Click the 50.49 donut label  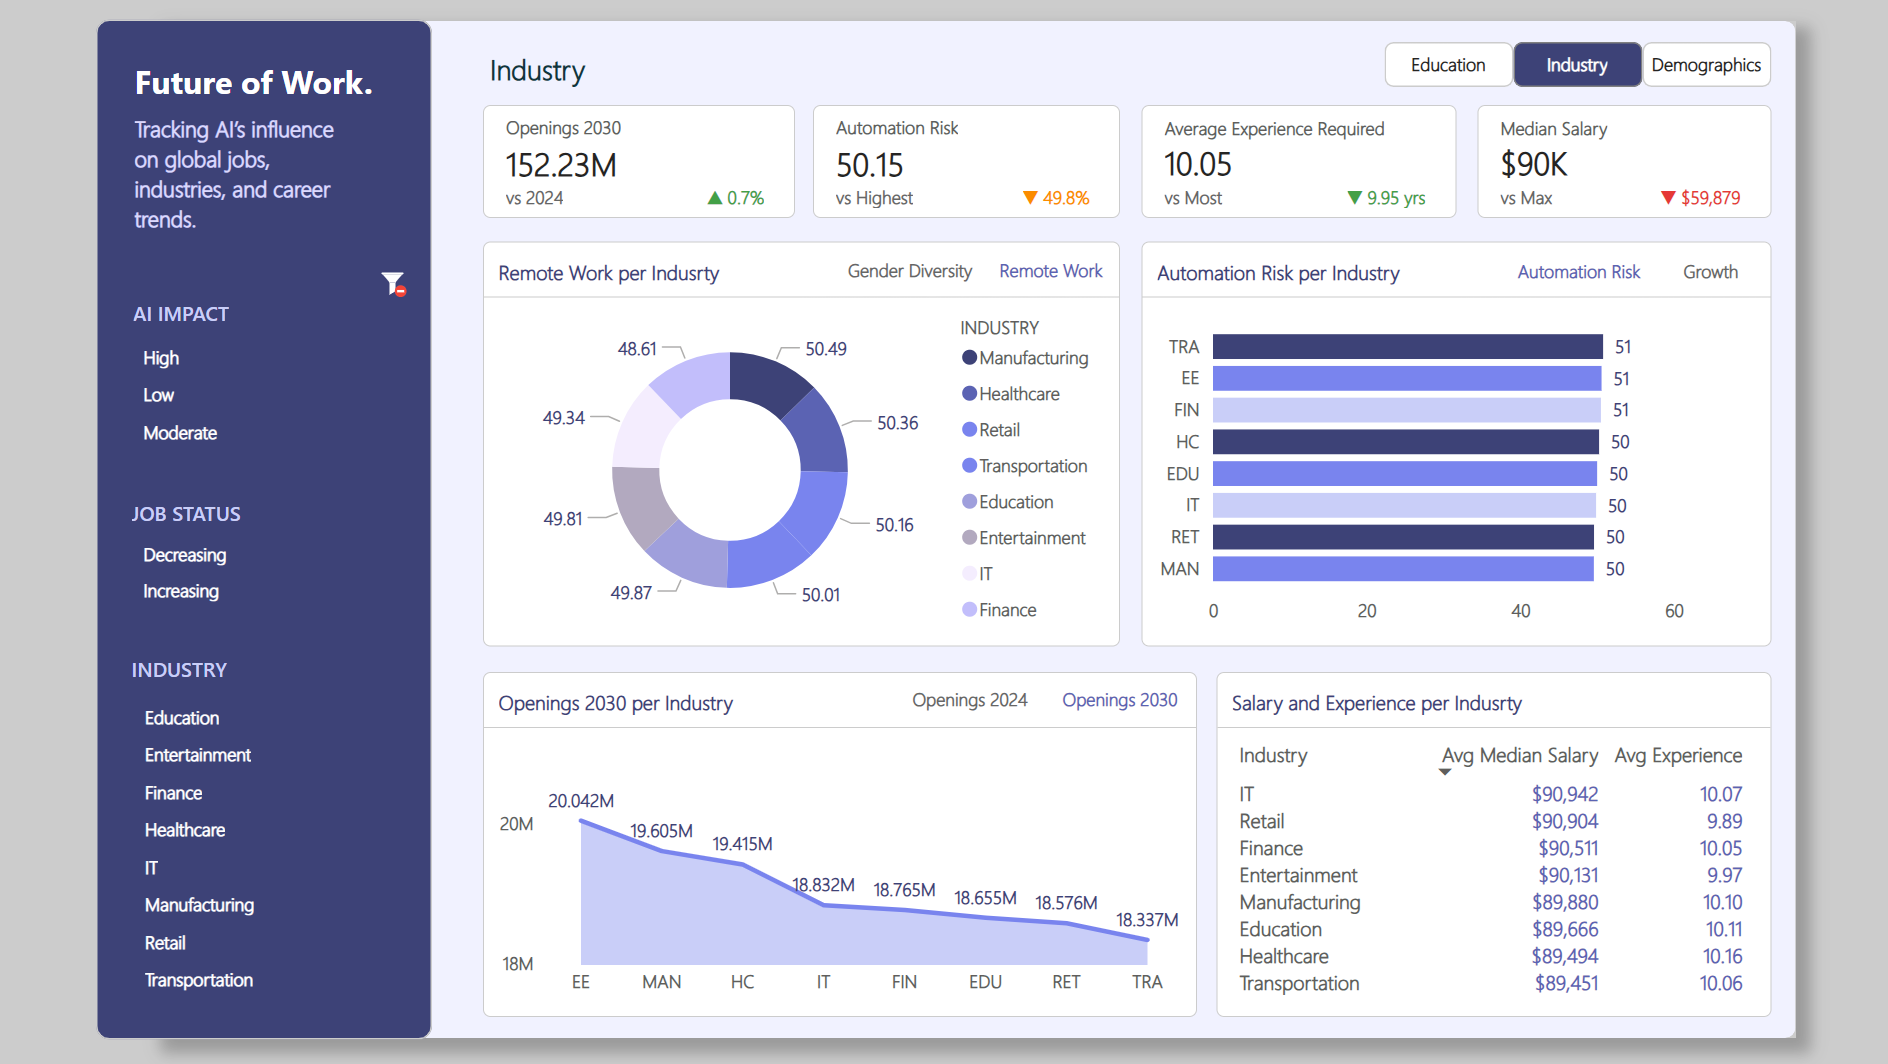(x=826, y=349)
